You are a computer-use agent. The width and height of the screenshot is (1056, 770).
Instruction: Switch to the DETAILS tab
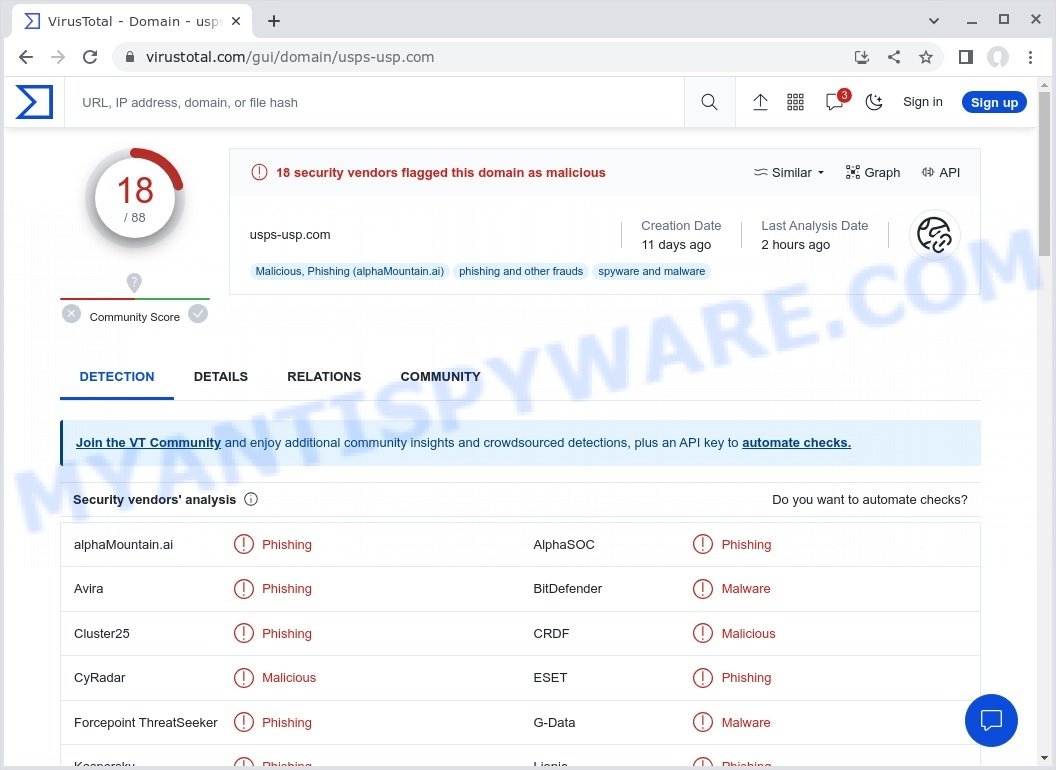221,377
